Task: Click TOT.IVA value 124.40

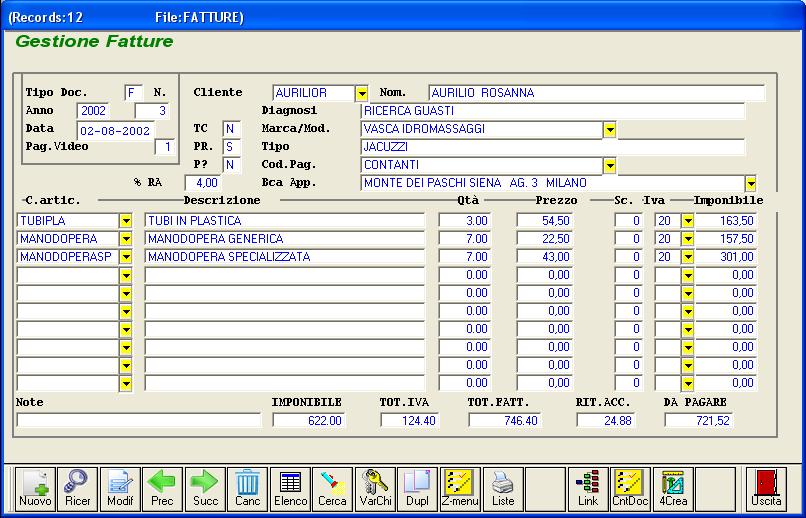Action: click(410, 420)
